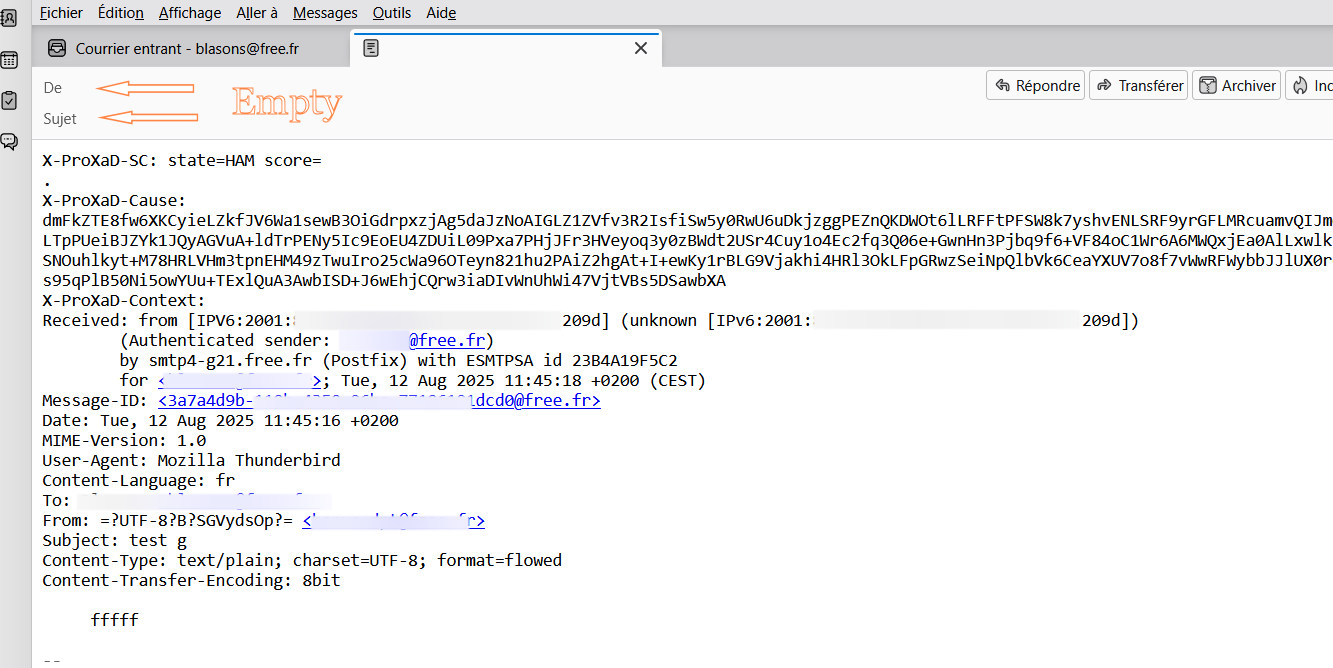Image resolution: width=1333 pixels, height=668 pixels.
Task: Click the Transférer forward button
Action: pyautogui.click(x=1139, y=86)
